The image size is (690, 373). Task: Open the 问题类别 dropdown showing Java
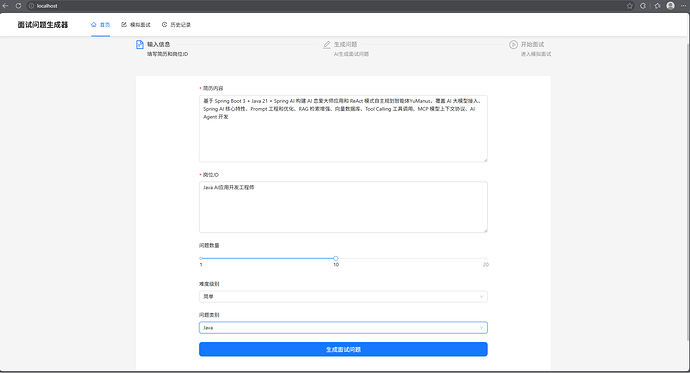tap(343, 328)
